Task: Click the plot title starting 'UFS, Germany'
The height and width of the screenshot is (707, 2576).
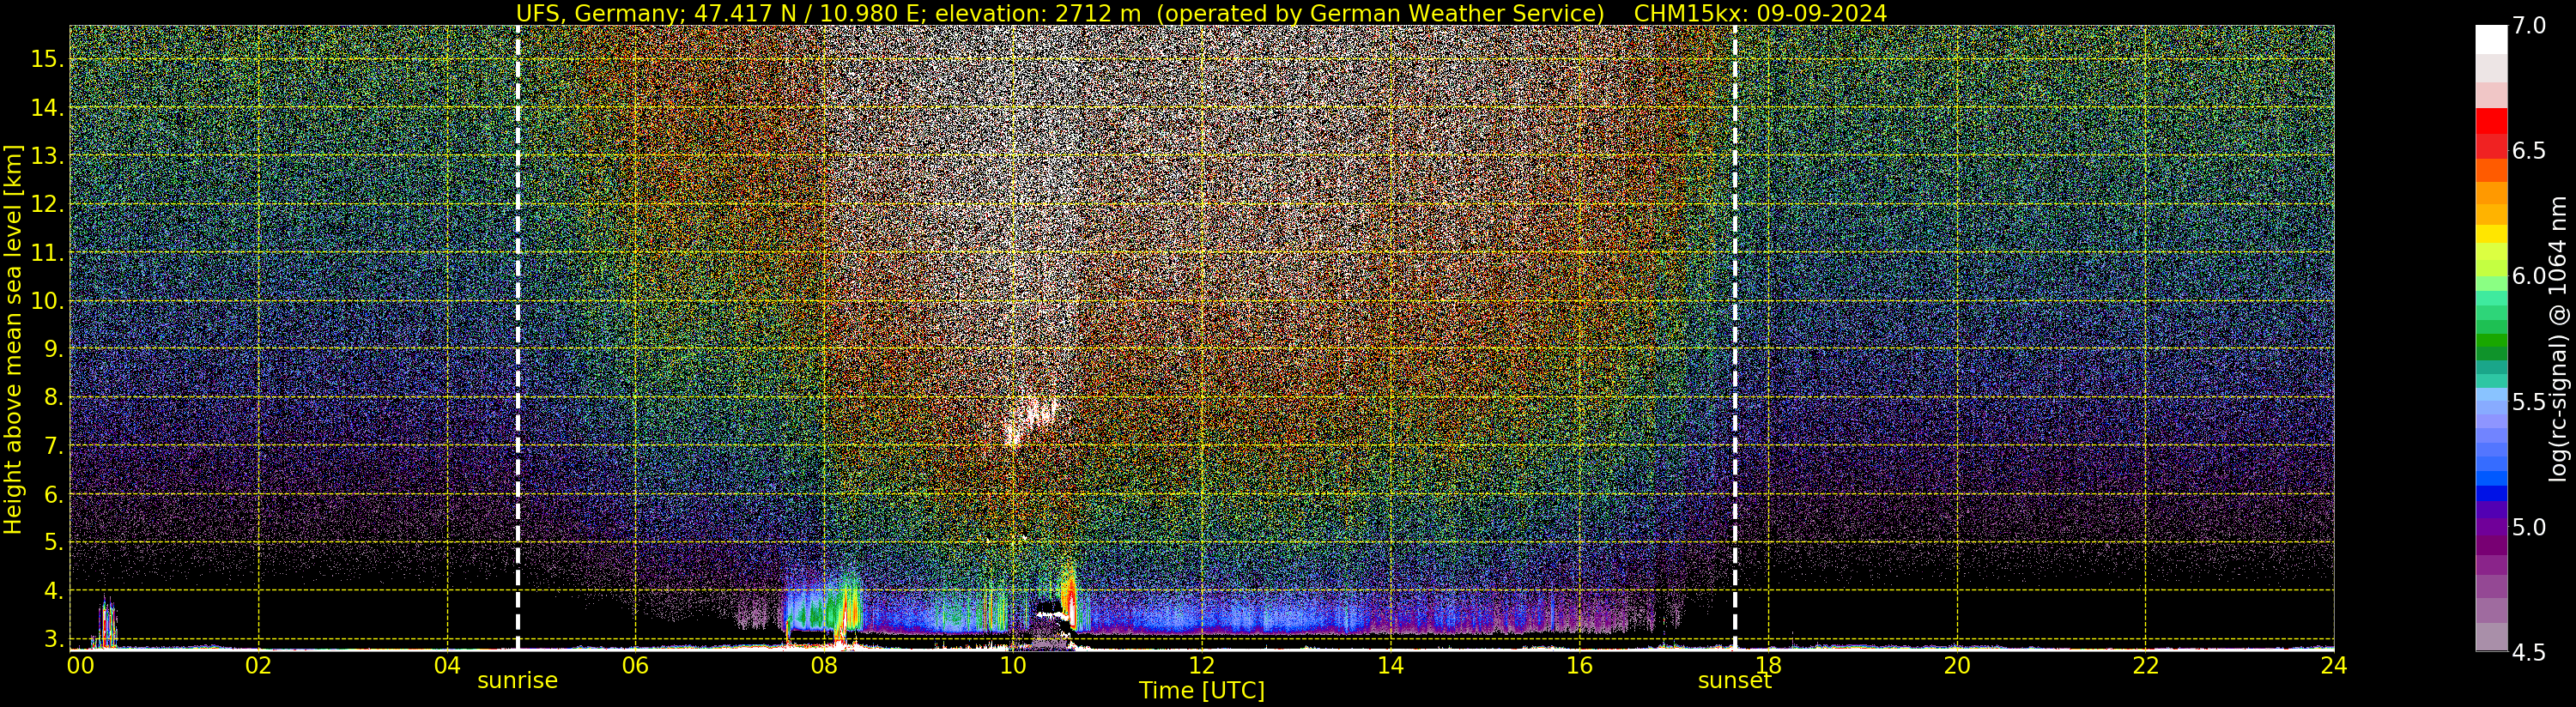Action: tap(1201, 13)
